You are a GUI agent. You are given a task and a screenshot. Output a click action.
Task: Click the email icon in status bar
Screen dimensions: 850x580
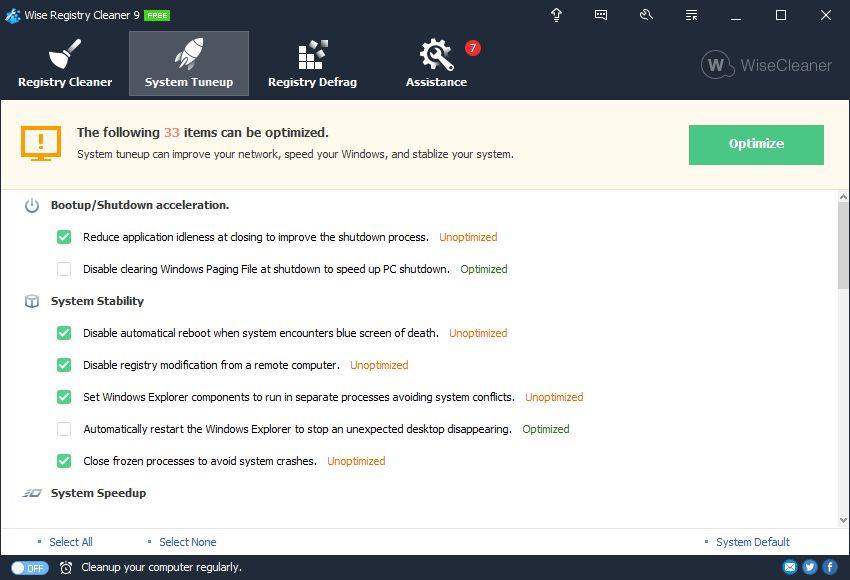click(790, 567)
